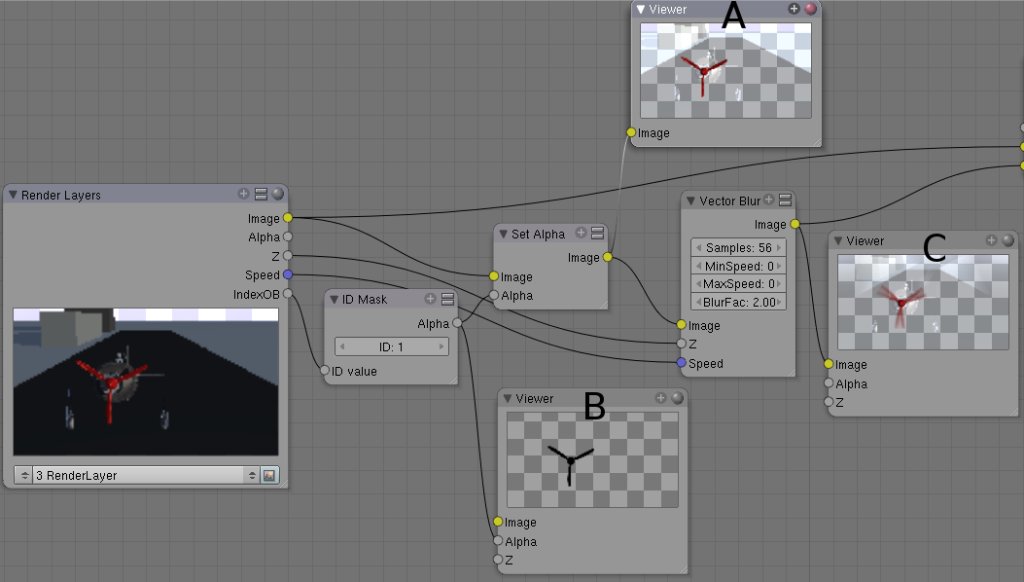The width and height of the screenshot is (1024, 582).
Task: Click Set Alpha Image input socket
Action: click(494, 276)
